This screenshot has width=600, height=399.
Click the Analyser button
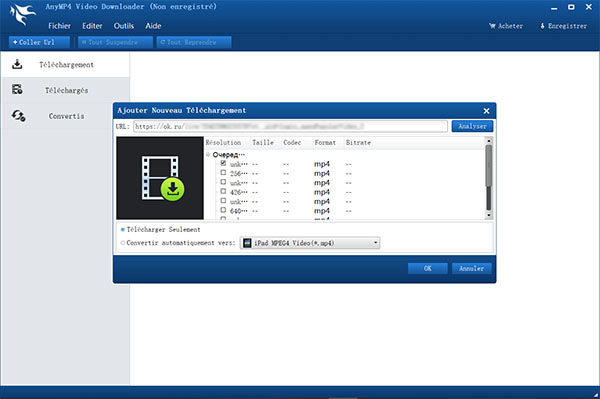[x=472, y=126]
